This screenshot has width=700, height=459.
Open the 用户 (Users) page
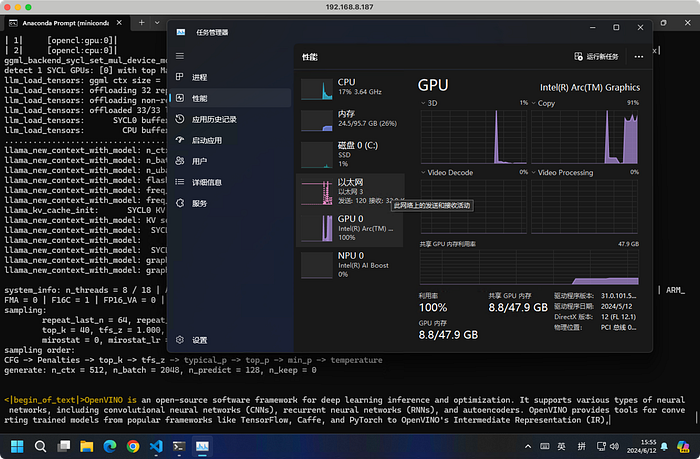pyautogui.click(x=230, y=161)
